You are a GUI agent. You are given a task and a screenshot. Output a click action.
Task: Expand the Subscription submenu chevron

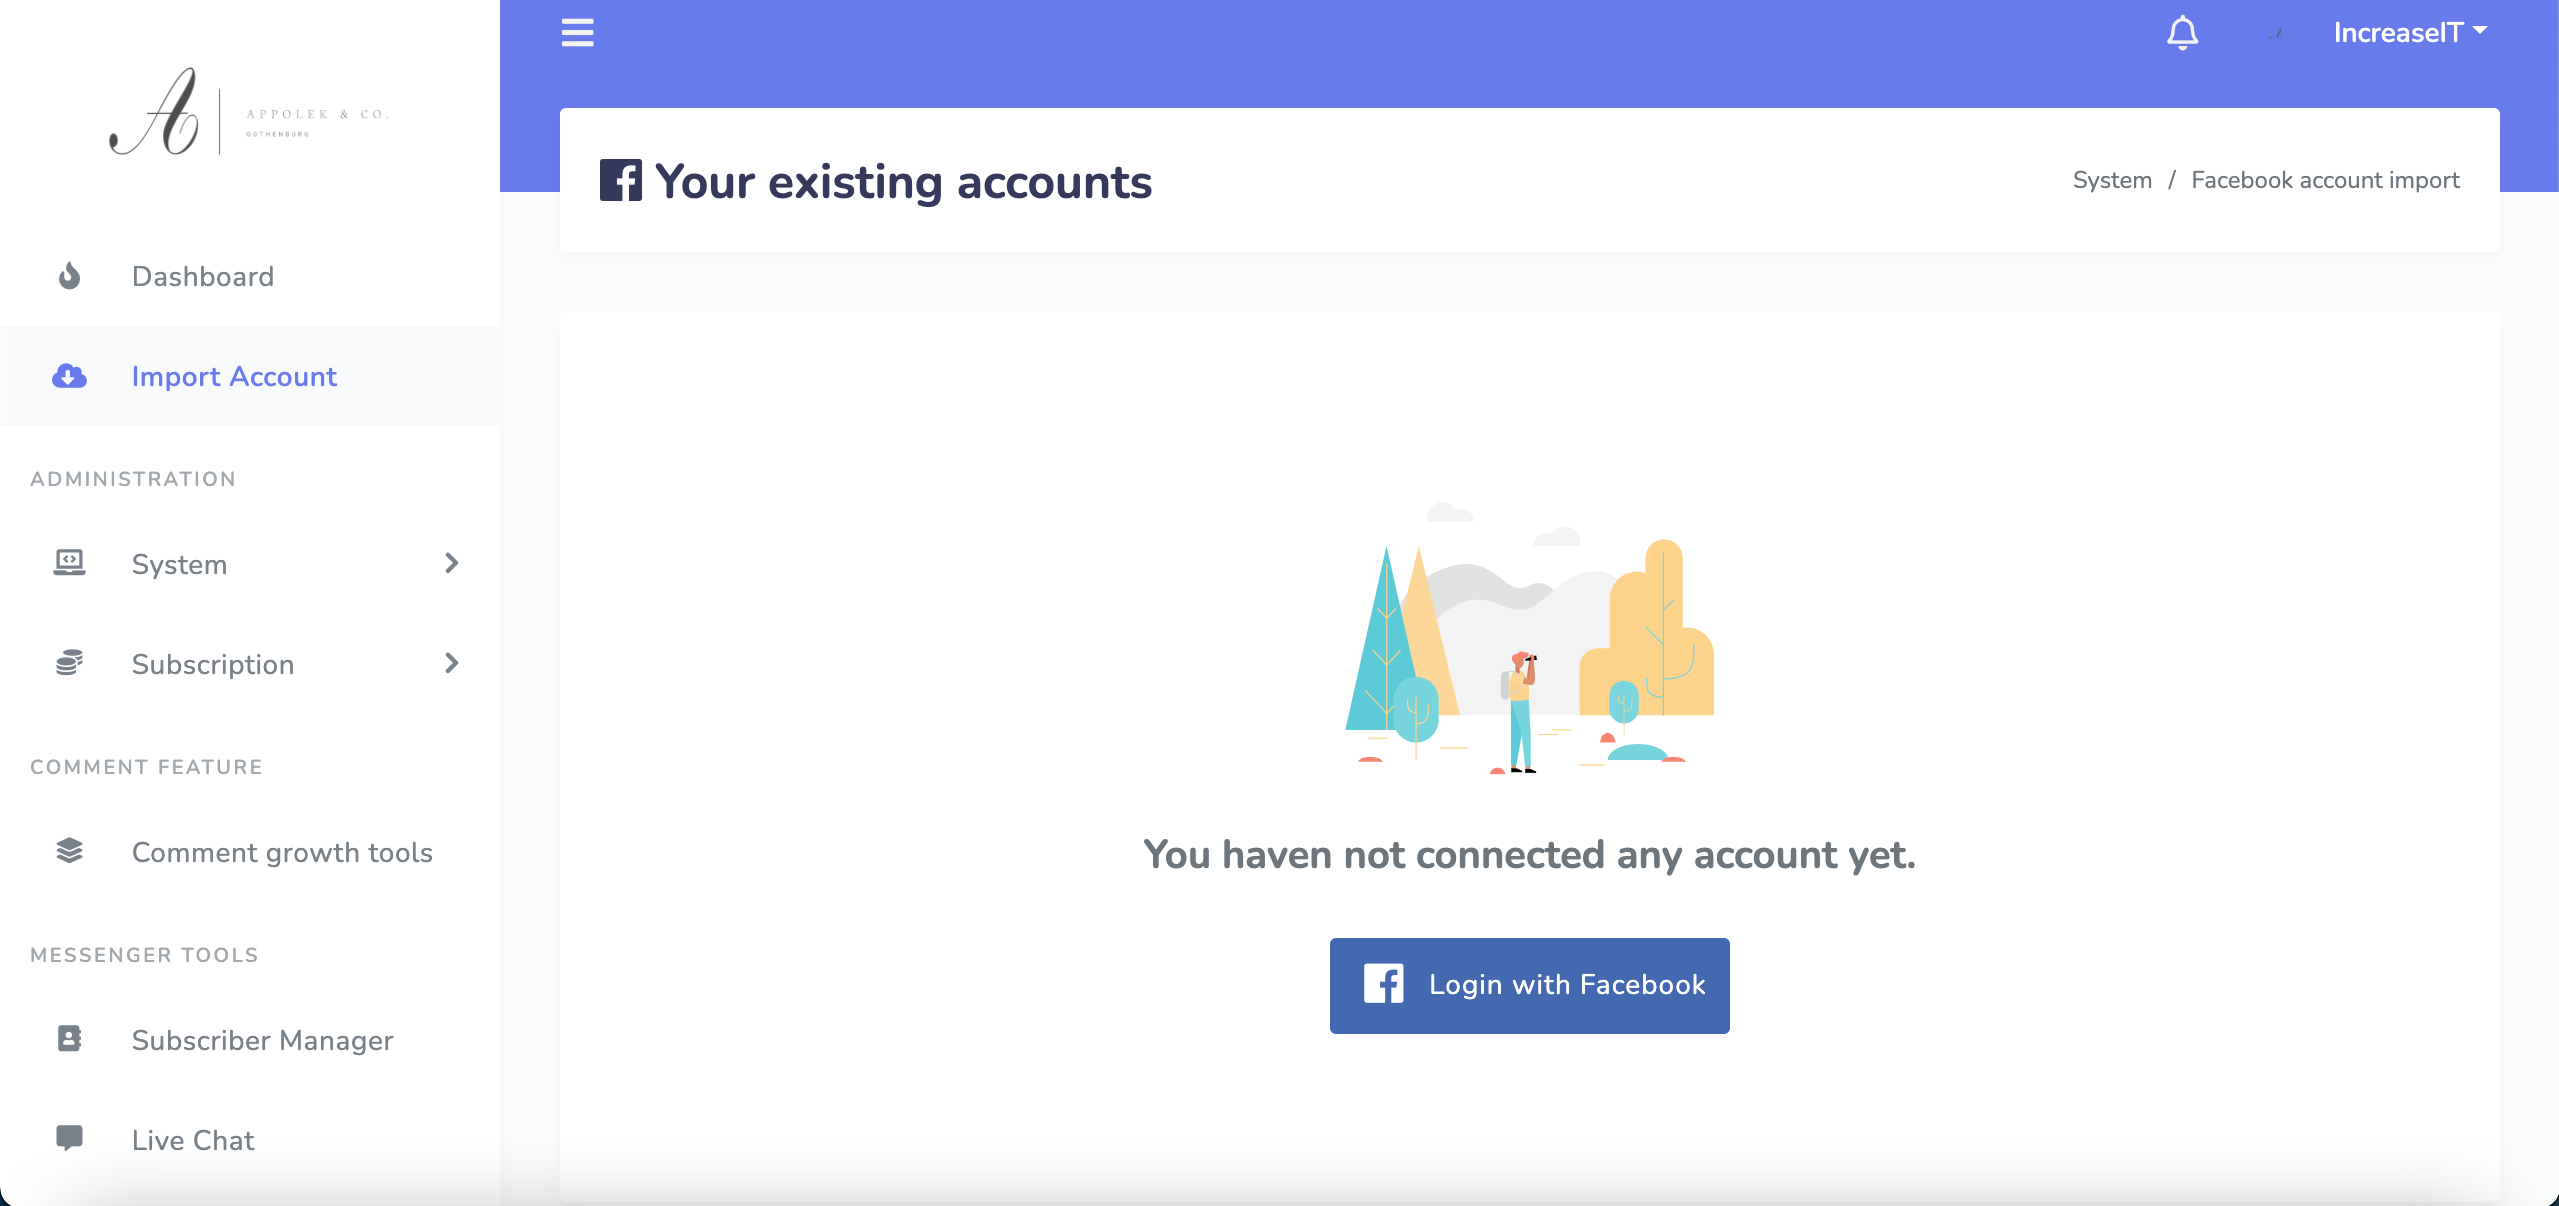pos(451,663)
